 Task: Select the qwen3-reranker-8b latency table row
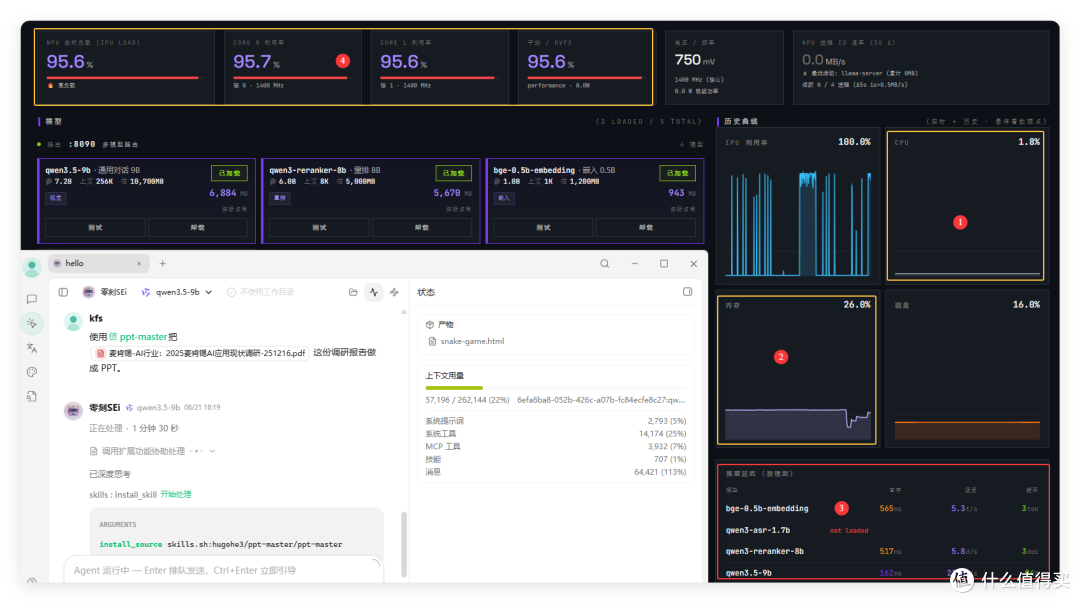(882, 551)
